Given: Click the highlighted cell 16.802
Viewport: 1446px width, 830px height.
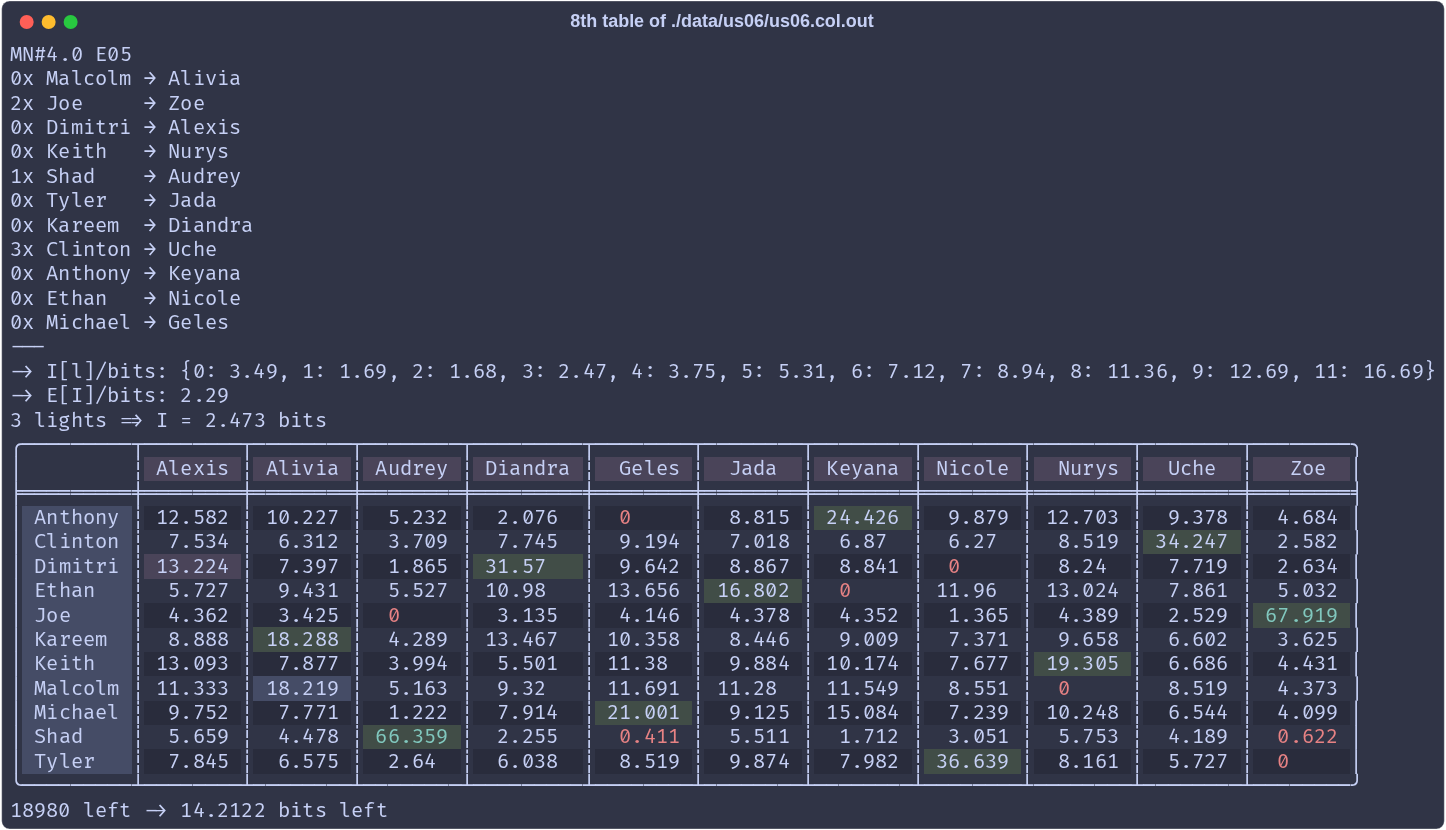Looking at the screenshot, I should click(753, 590).
